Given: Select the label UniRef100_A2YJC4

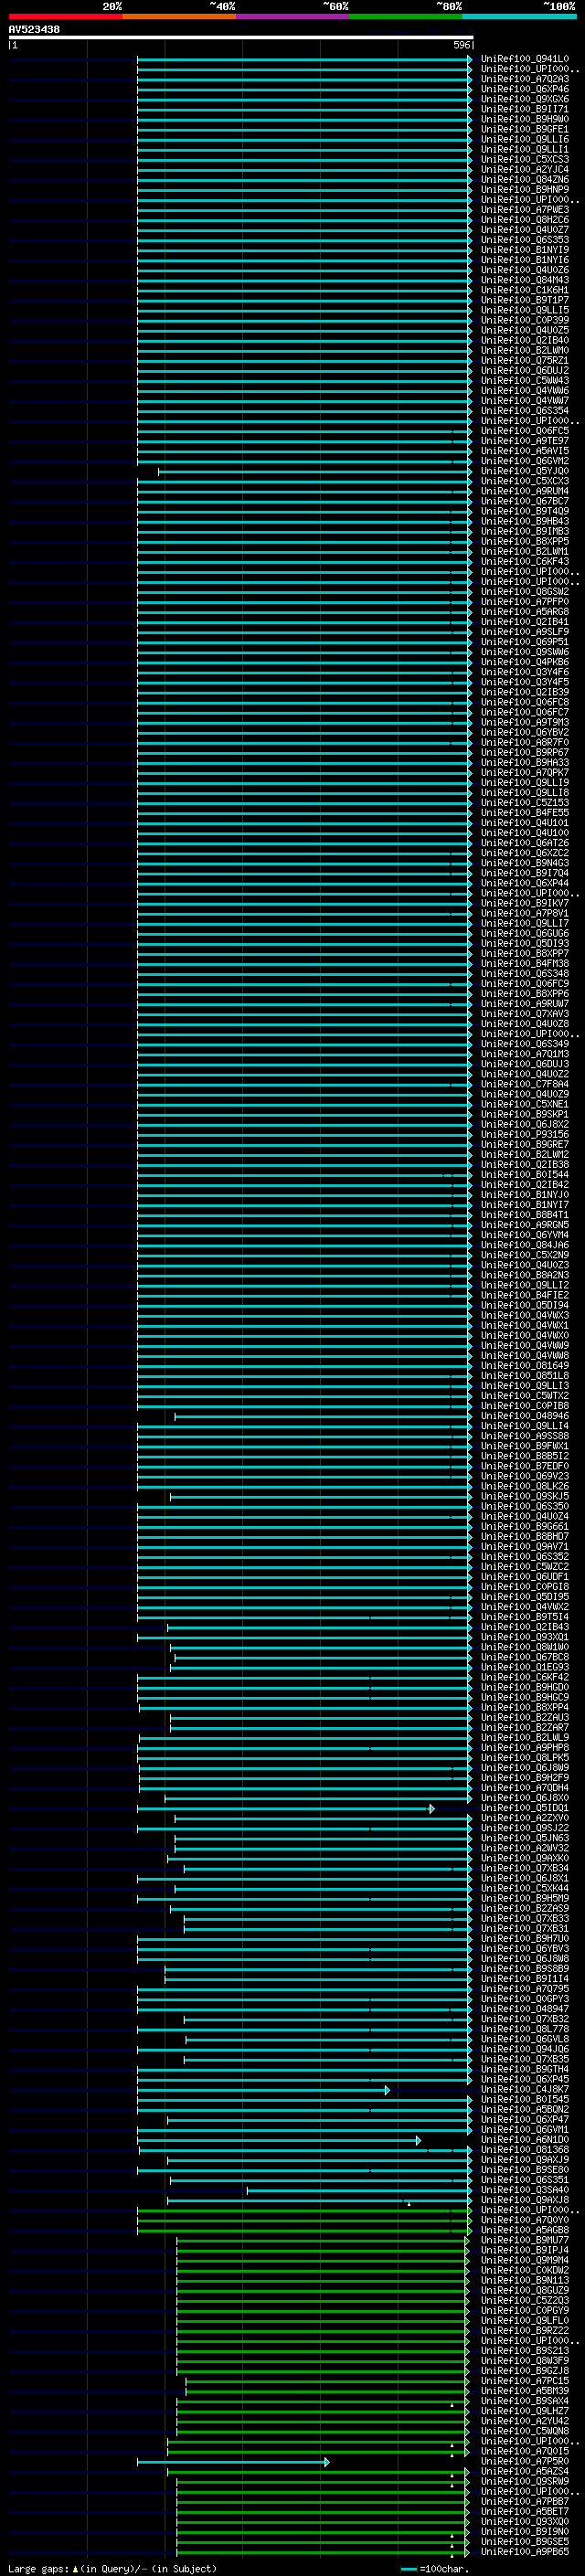Looking at the screenshot, I should (x=525, y=170).
